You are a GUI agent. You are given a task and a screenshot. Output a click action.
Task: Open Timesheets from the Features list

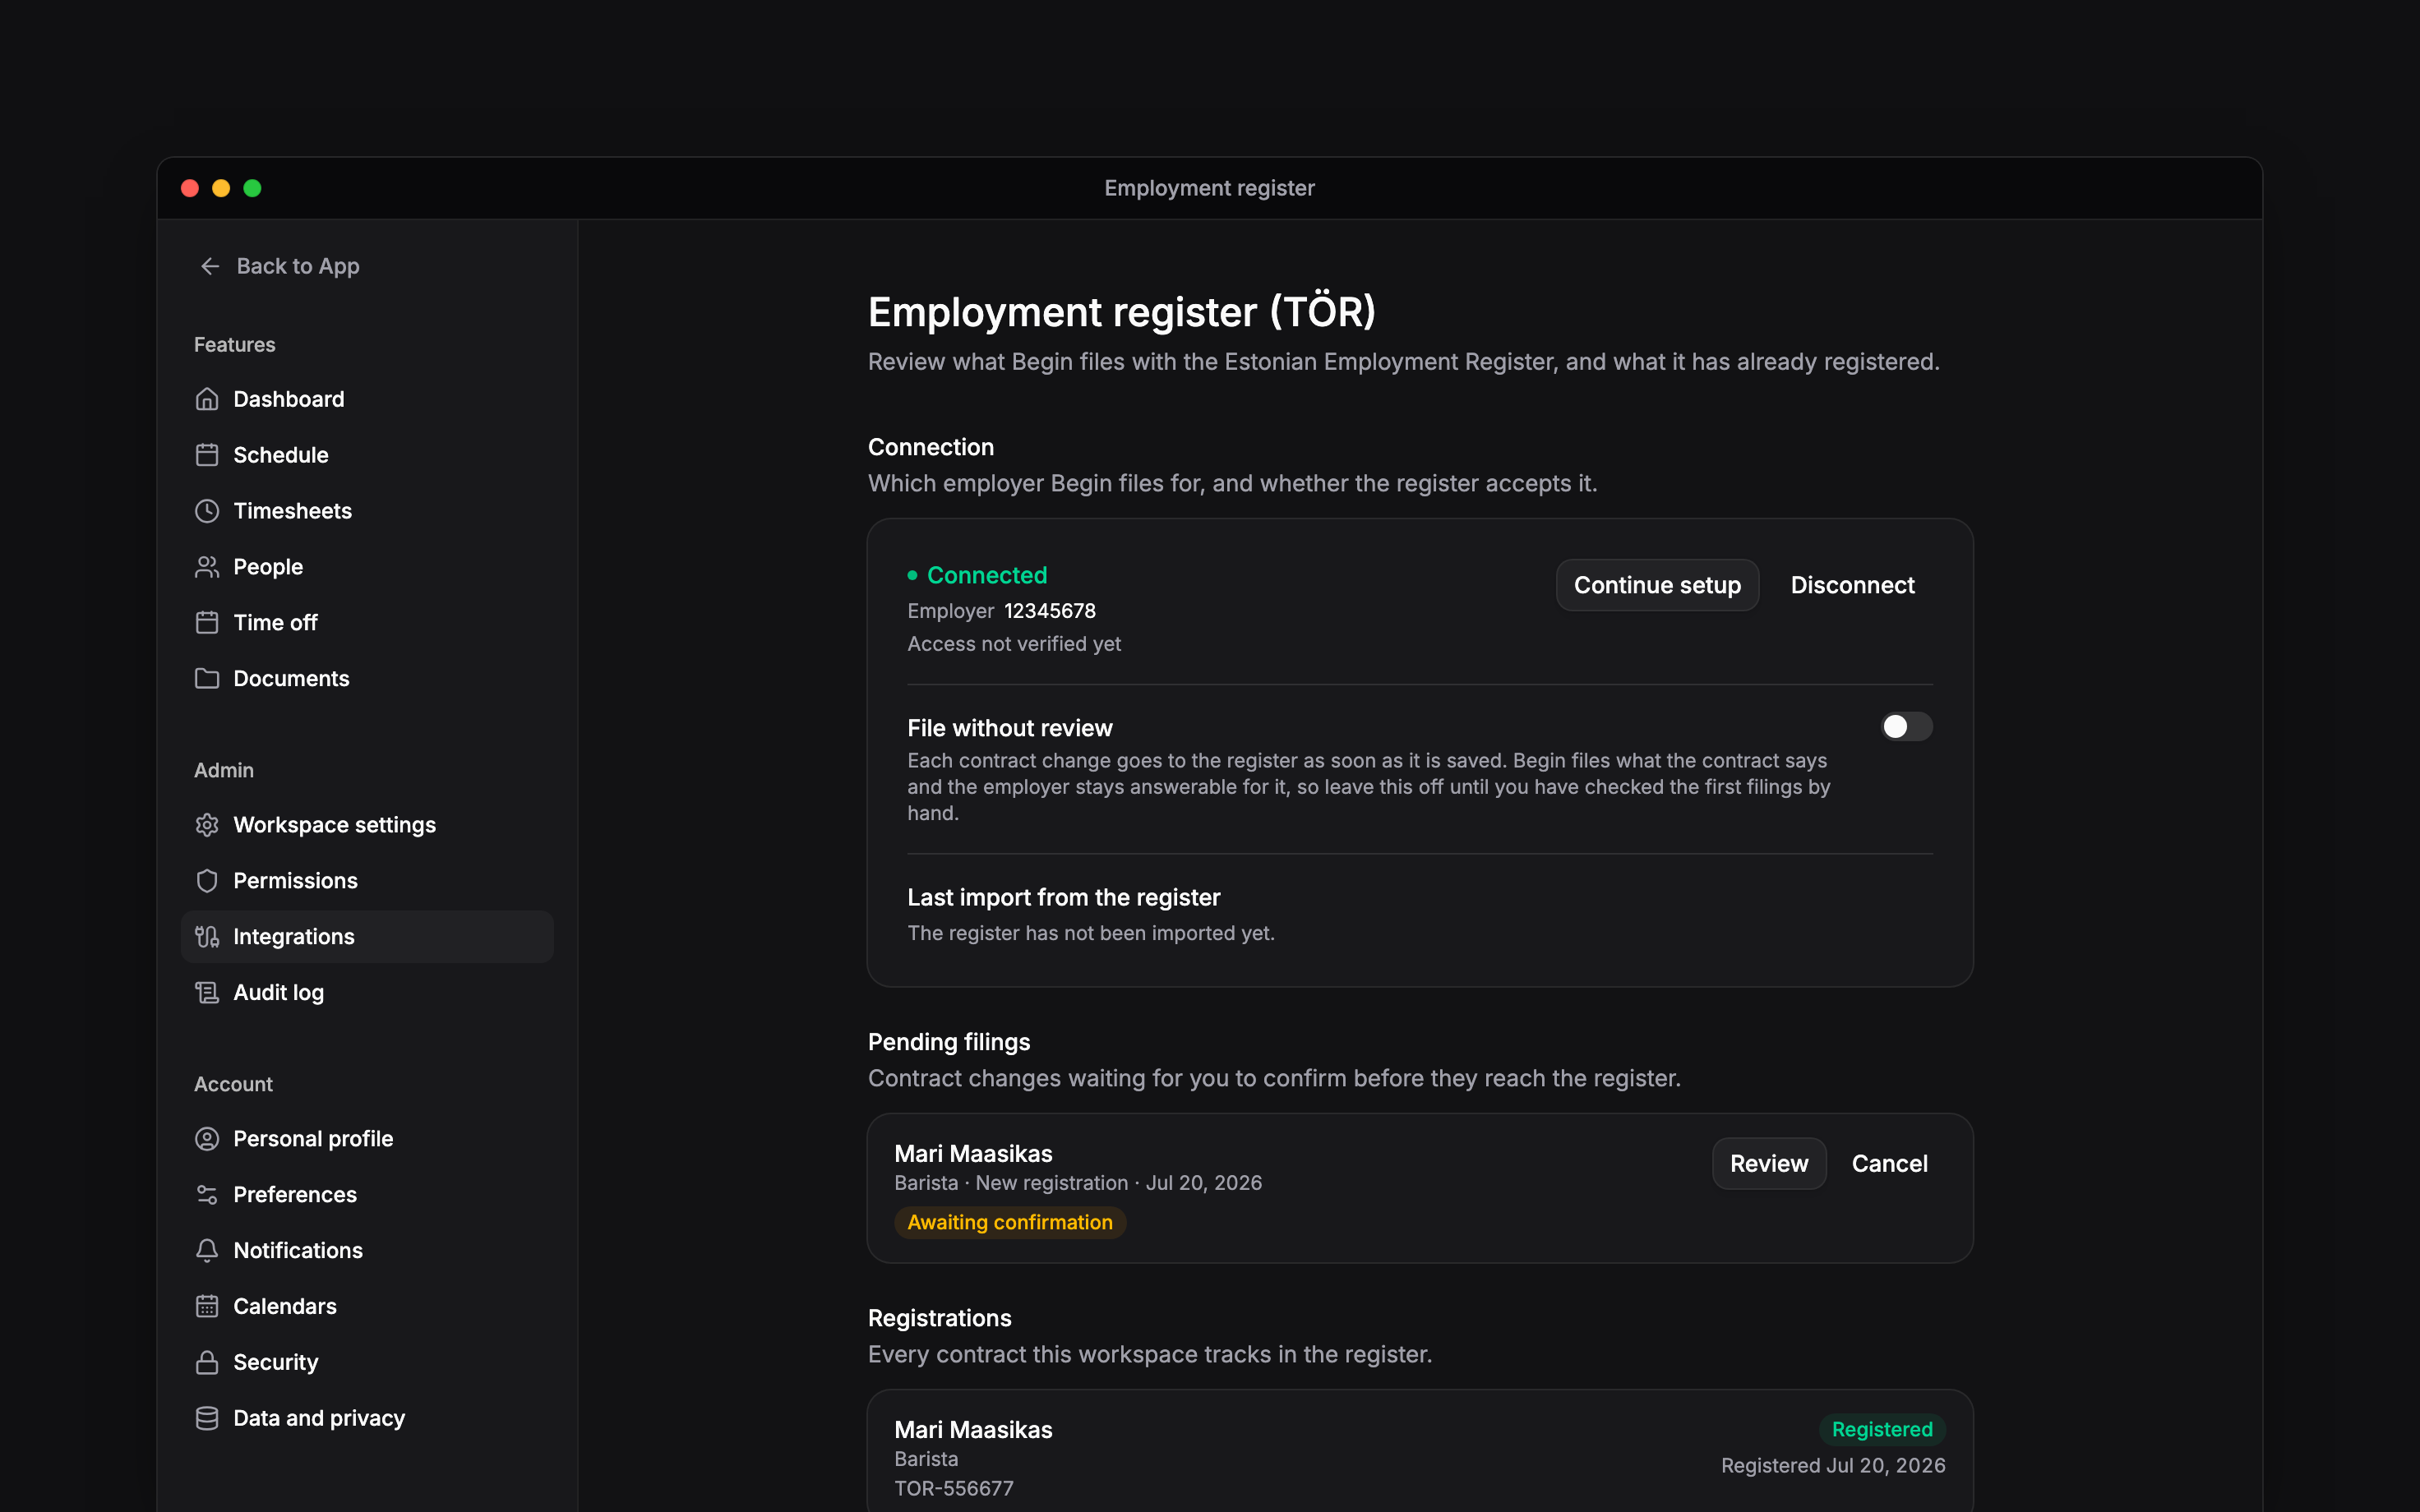(x=367, y=511)
